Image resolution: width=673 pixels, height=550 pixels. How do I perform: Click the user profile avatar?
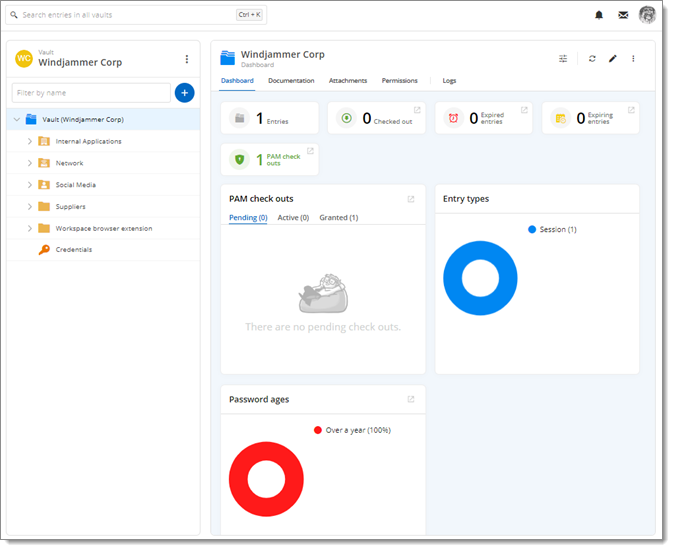(x=647, y=15)
